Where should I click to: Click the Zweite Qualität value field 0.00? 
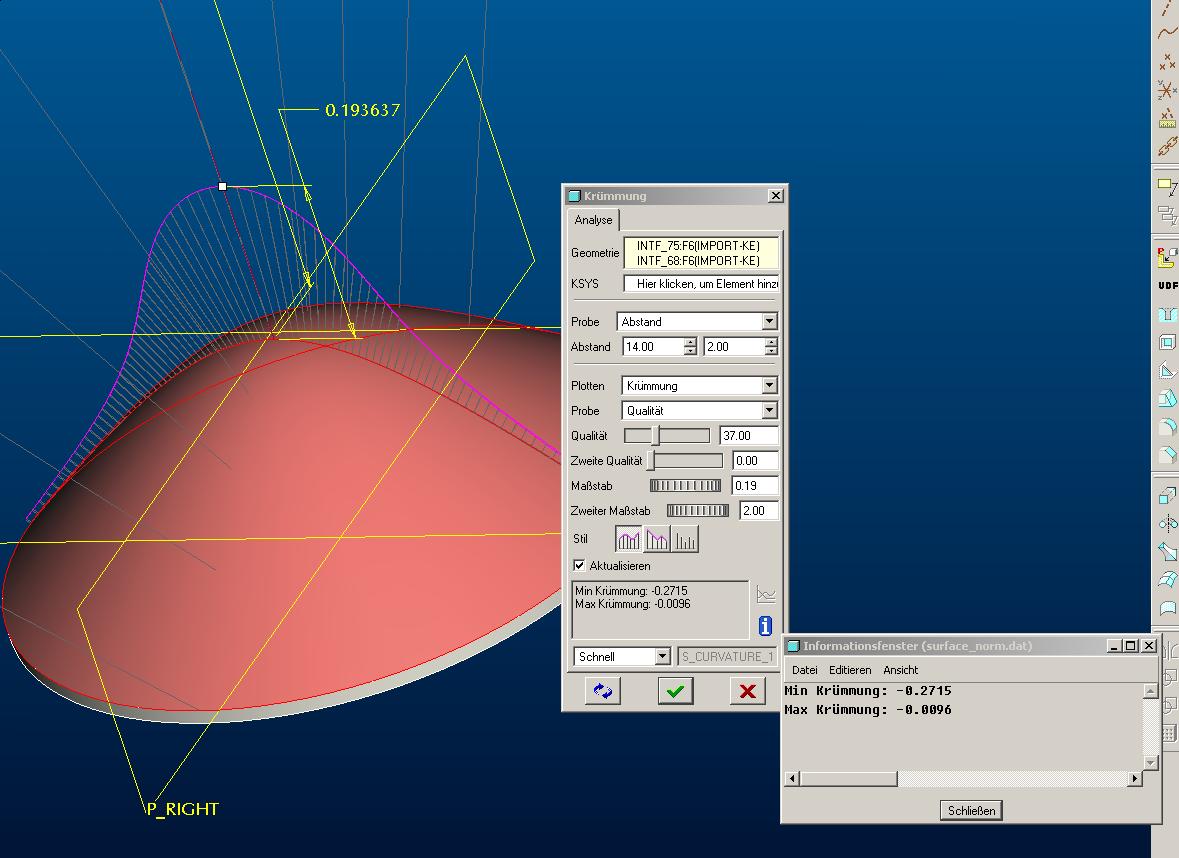pos(755,460)
